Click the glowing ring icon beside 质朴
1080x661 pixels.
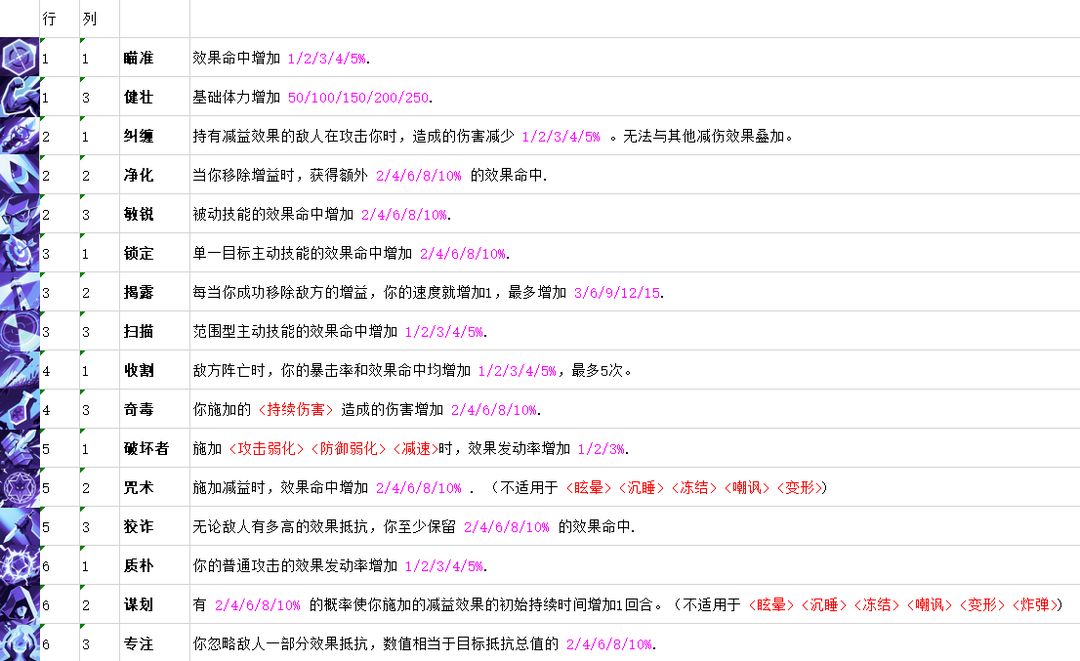point(19,566)
